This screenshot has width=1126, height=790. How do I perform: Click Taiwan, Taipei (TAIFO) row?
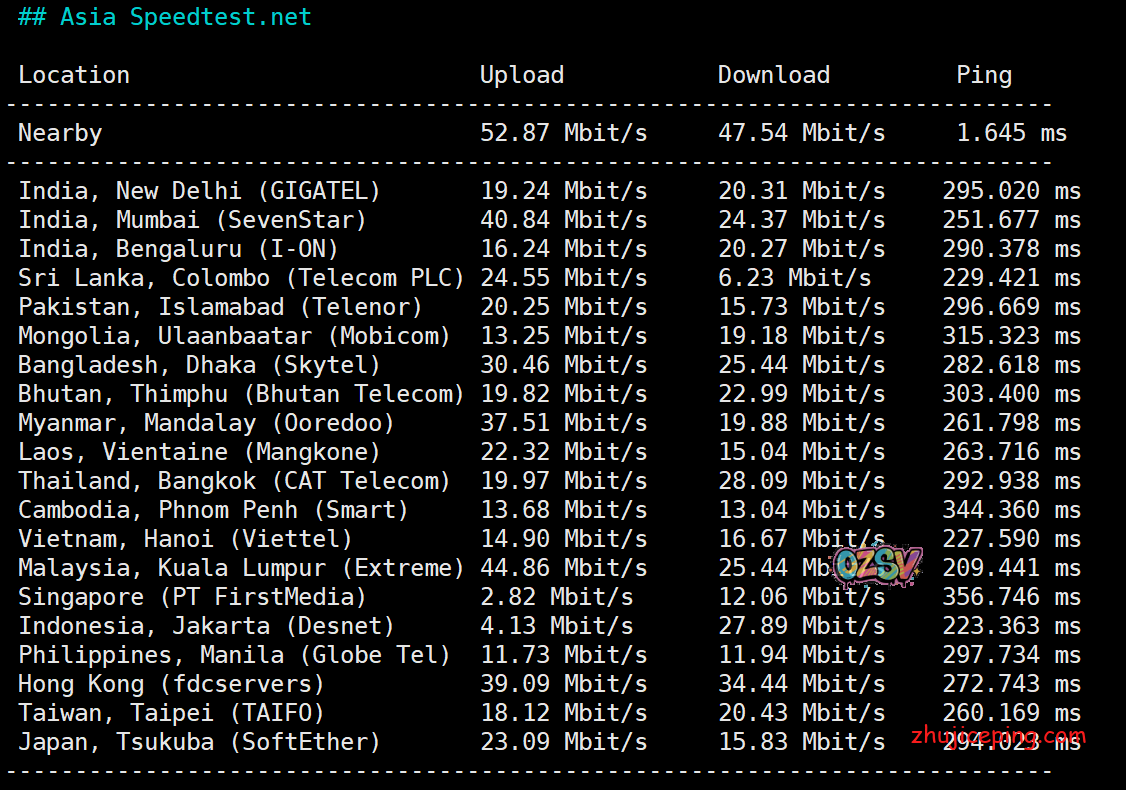tap(171, 713)
